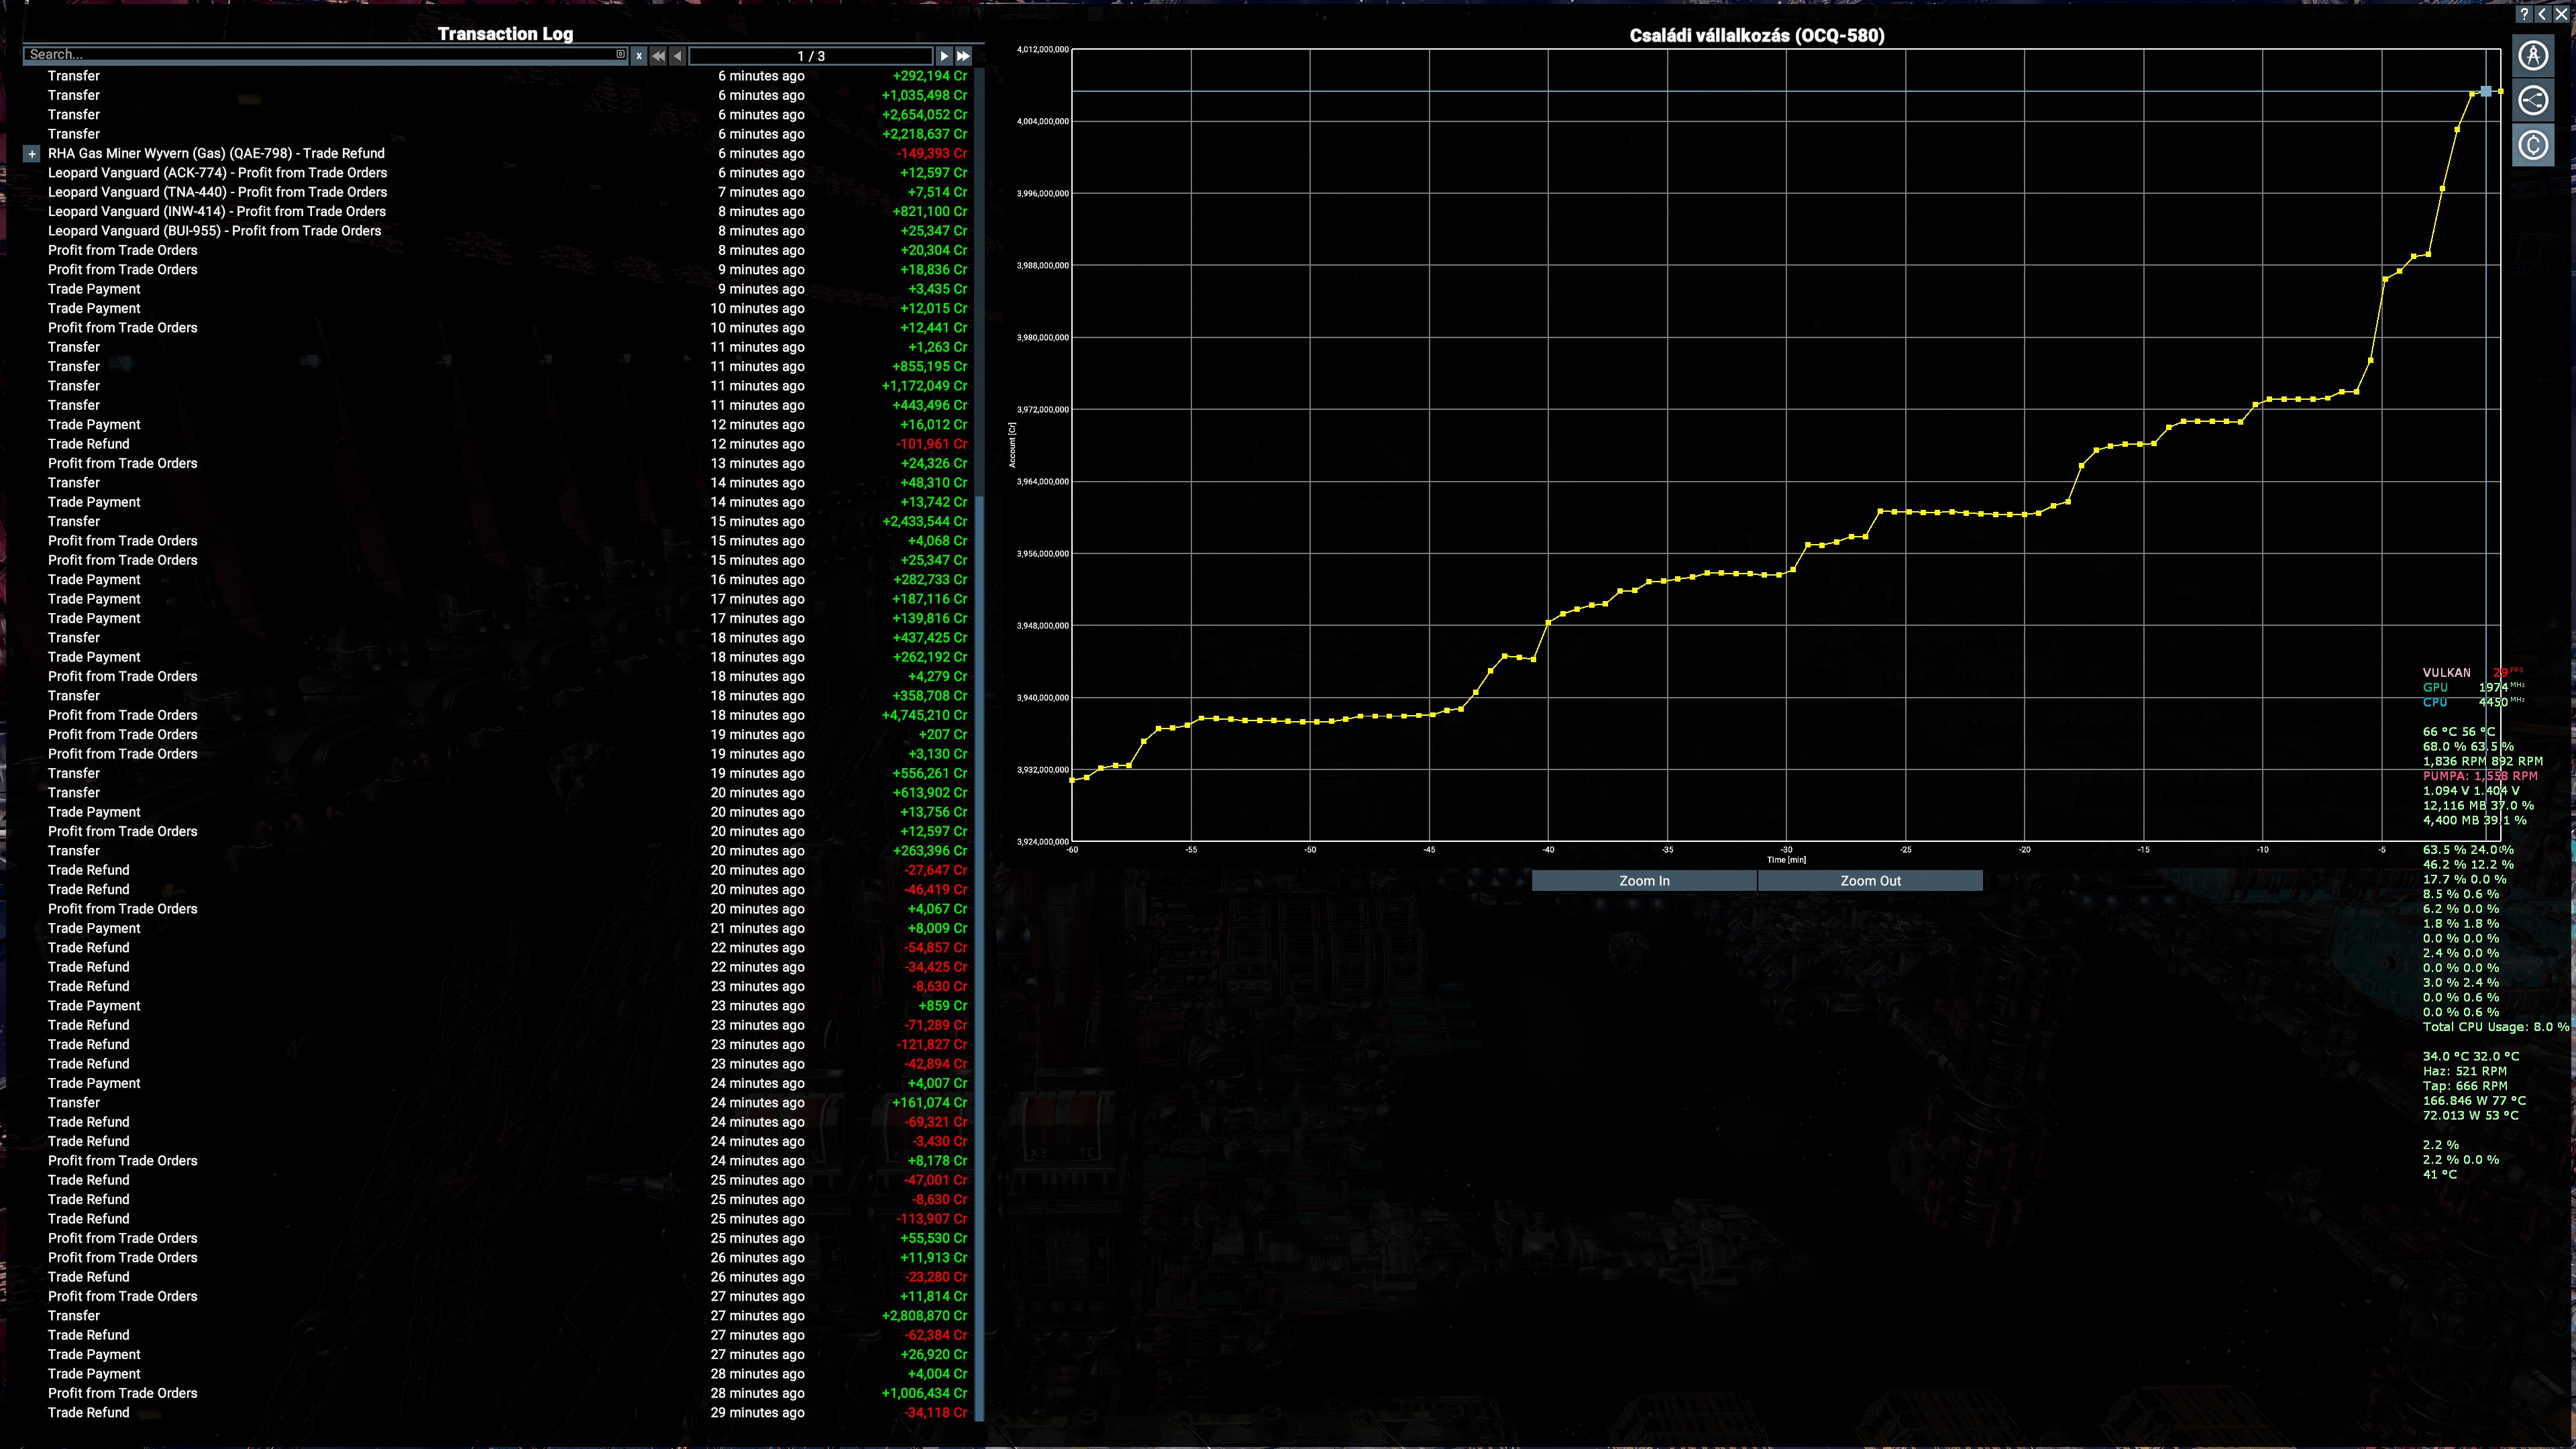Click the +282,733 Cr trade payment amount

(x=929, y=580)
